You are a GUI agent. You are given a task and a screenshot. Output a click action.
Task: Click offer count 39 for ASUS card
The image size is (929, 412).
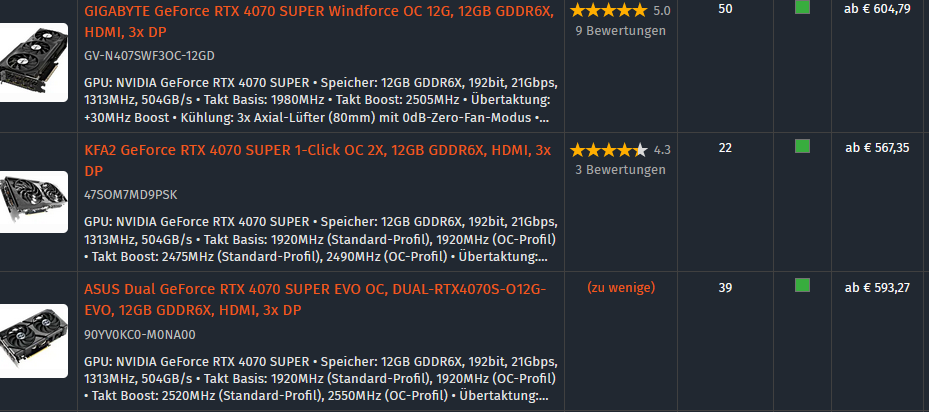pos(725,288)
